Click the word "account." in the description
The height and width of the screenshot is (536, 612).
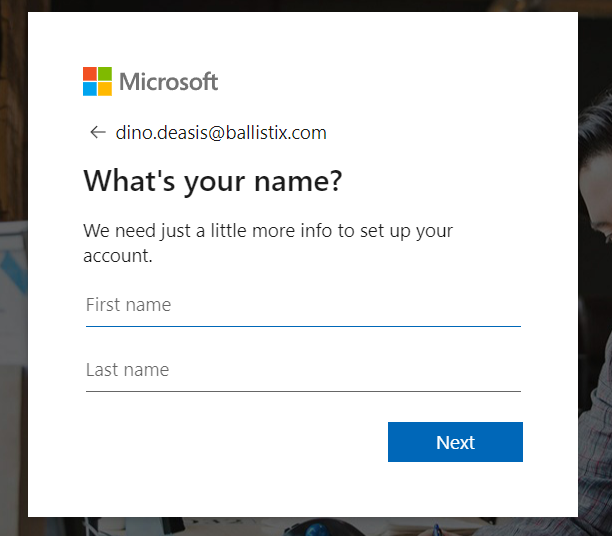(117, 256)
